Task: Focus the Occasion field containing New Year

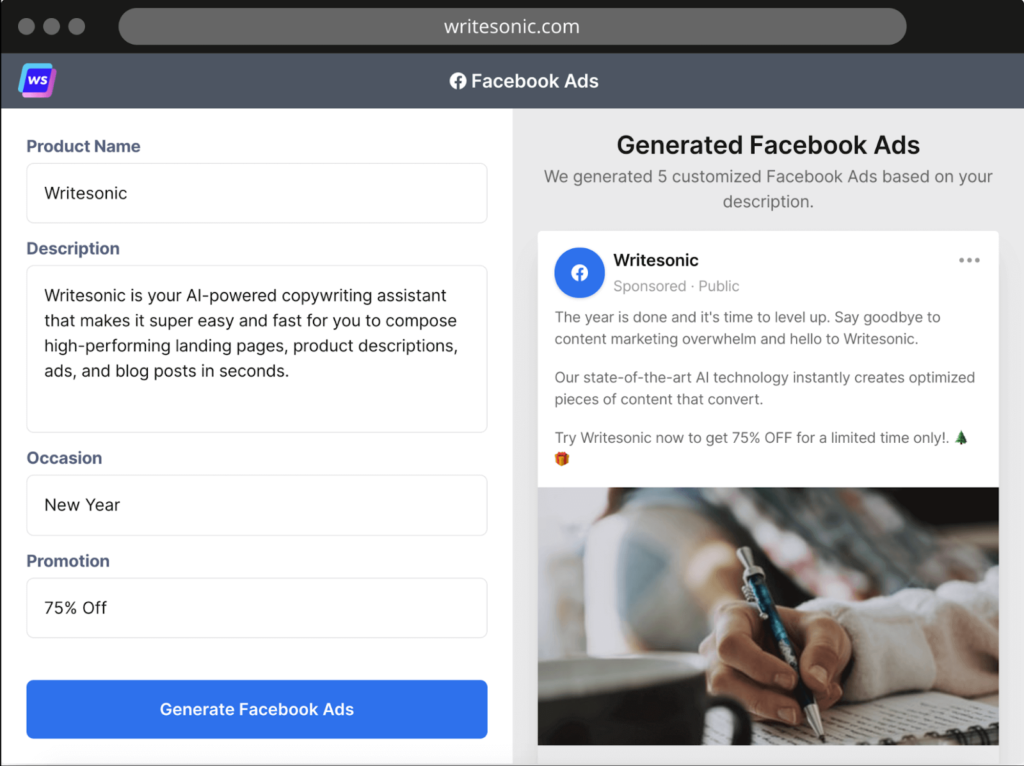Action: [x=257, y=505]
